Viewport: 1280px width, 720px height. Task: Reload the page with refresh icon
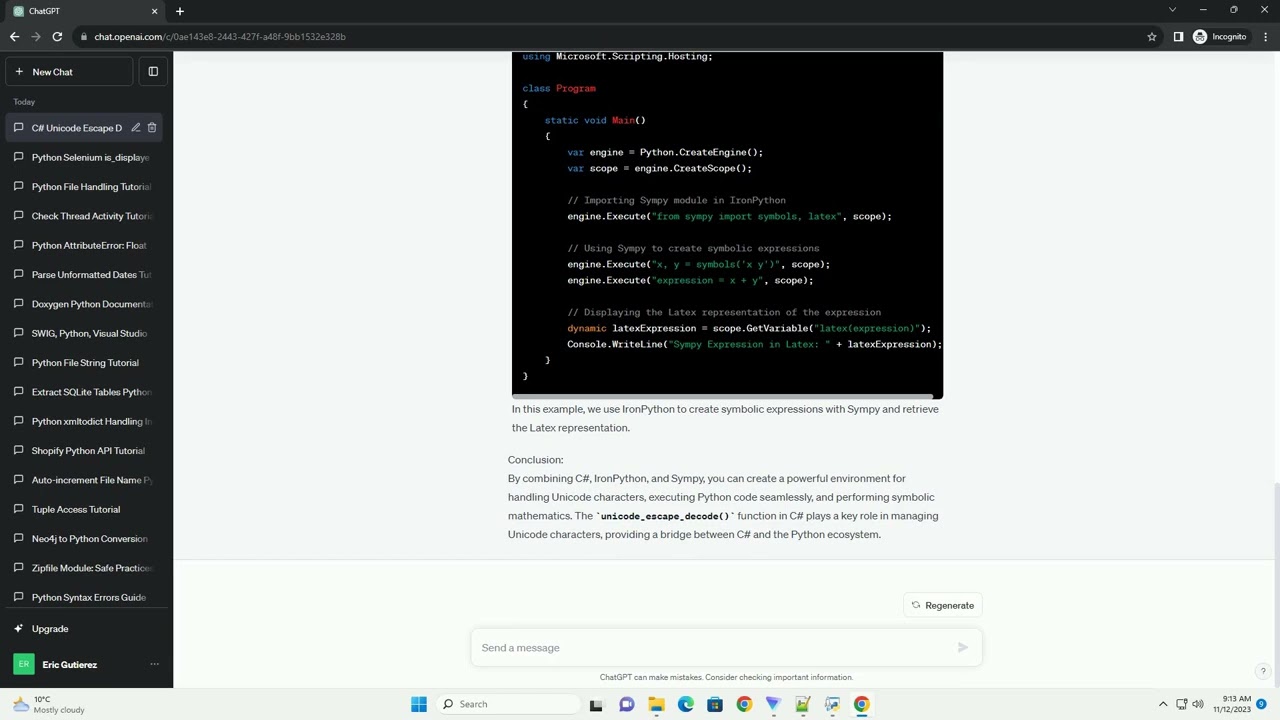57,37
